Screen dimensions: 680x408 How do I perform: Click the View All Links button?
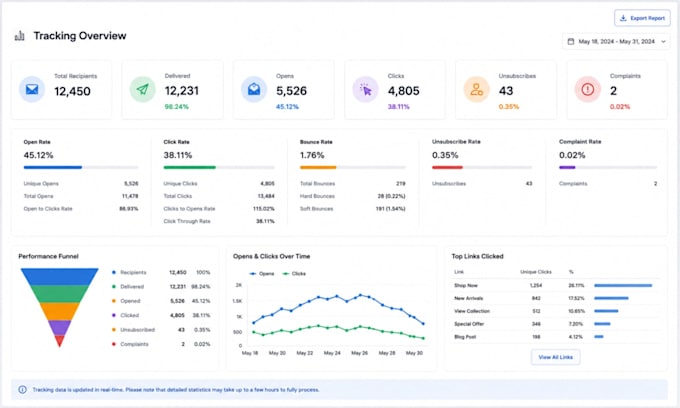[556, 357]
